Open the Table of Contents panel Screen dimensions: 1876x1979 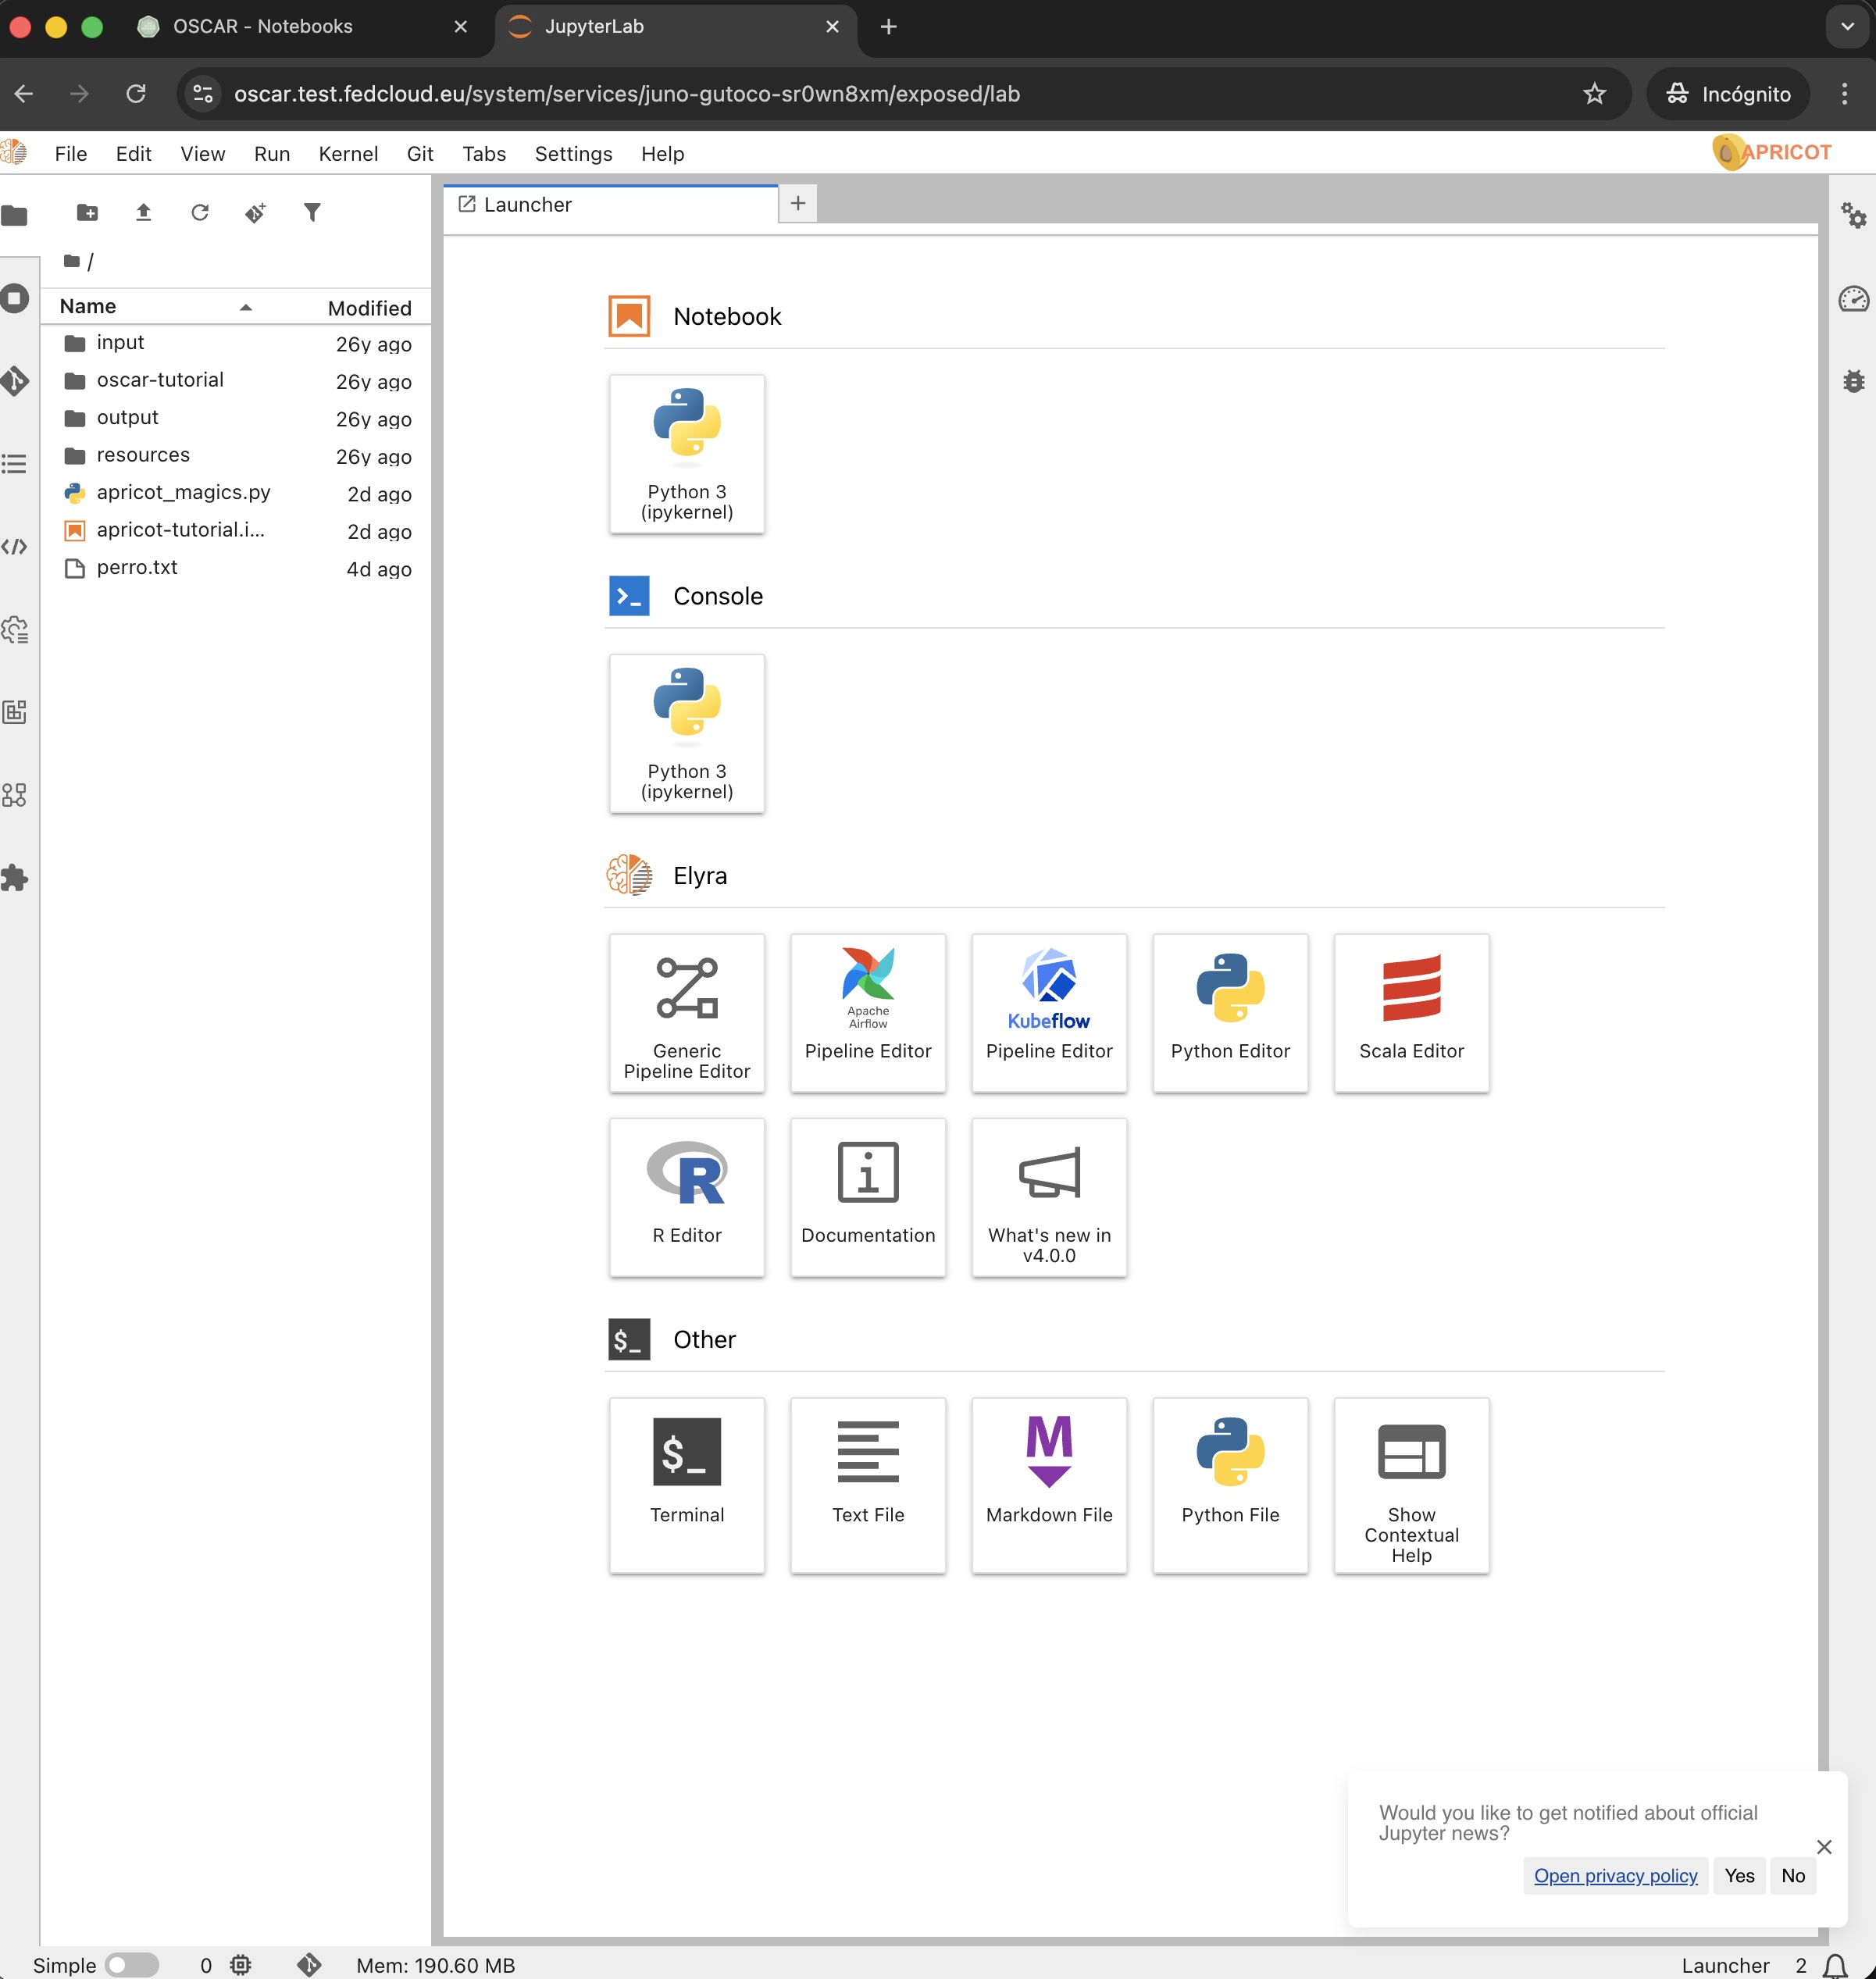(15, 465)
